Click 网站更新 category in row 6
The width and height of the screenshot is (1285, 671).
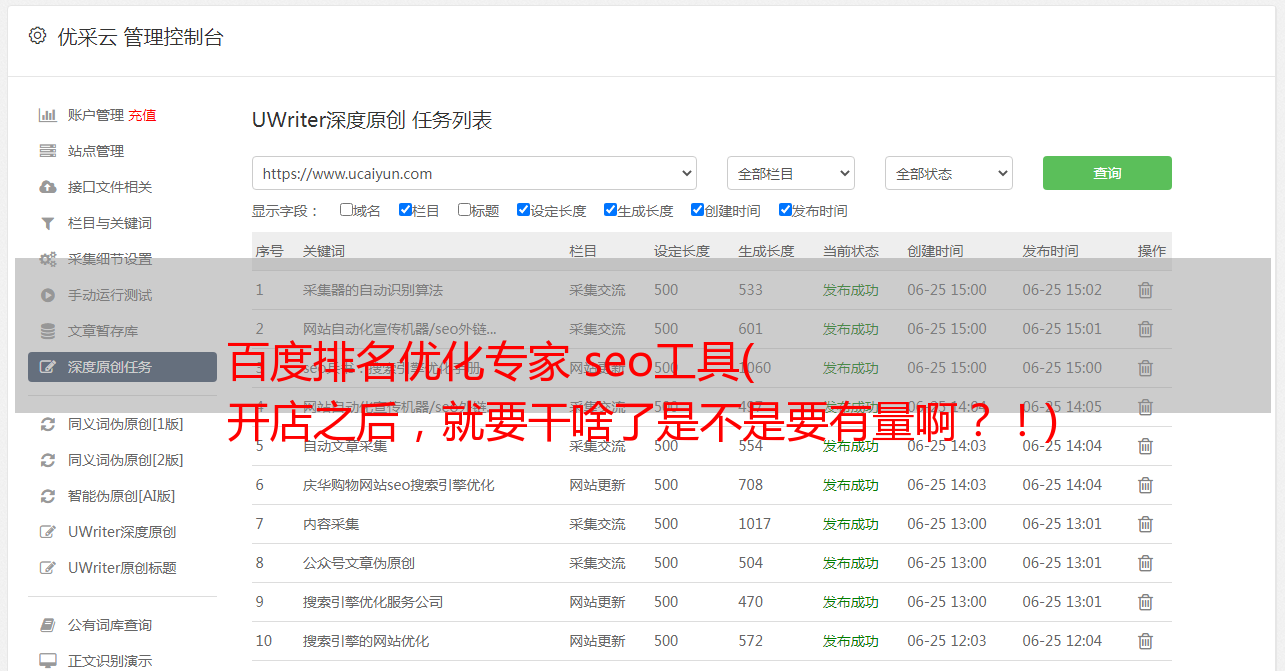tap(597, 485)
